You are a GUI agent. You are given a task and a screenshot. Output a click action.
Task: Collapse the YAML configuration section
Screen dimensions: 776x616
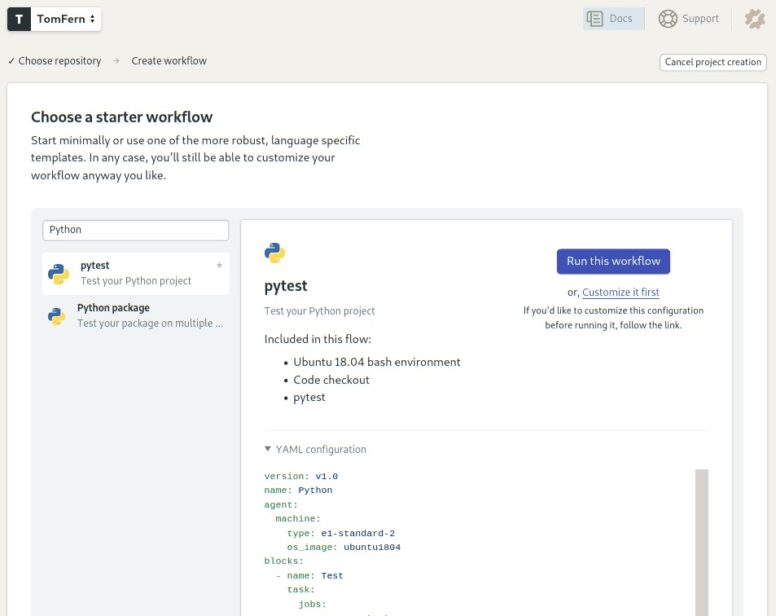315,449
